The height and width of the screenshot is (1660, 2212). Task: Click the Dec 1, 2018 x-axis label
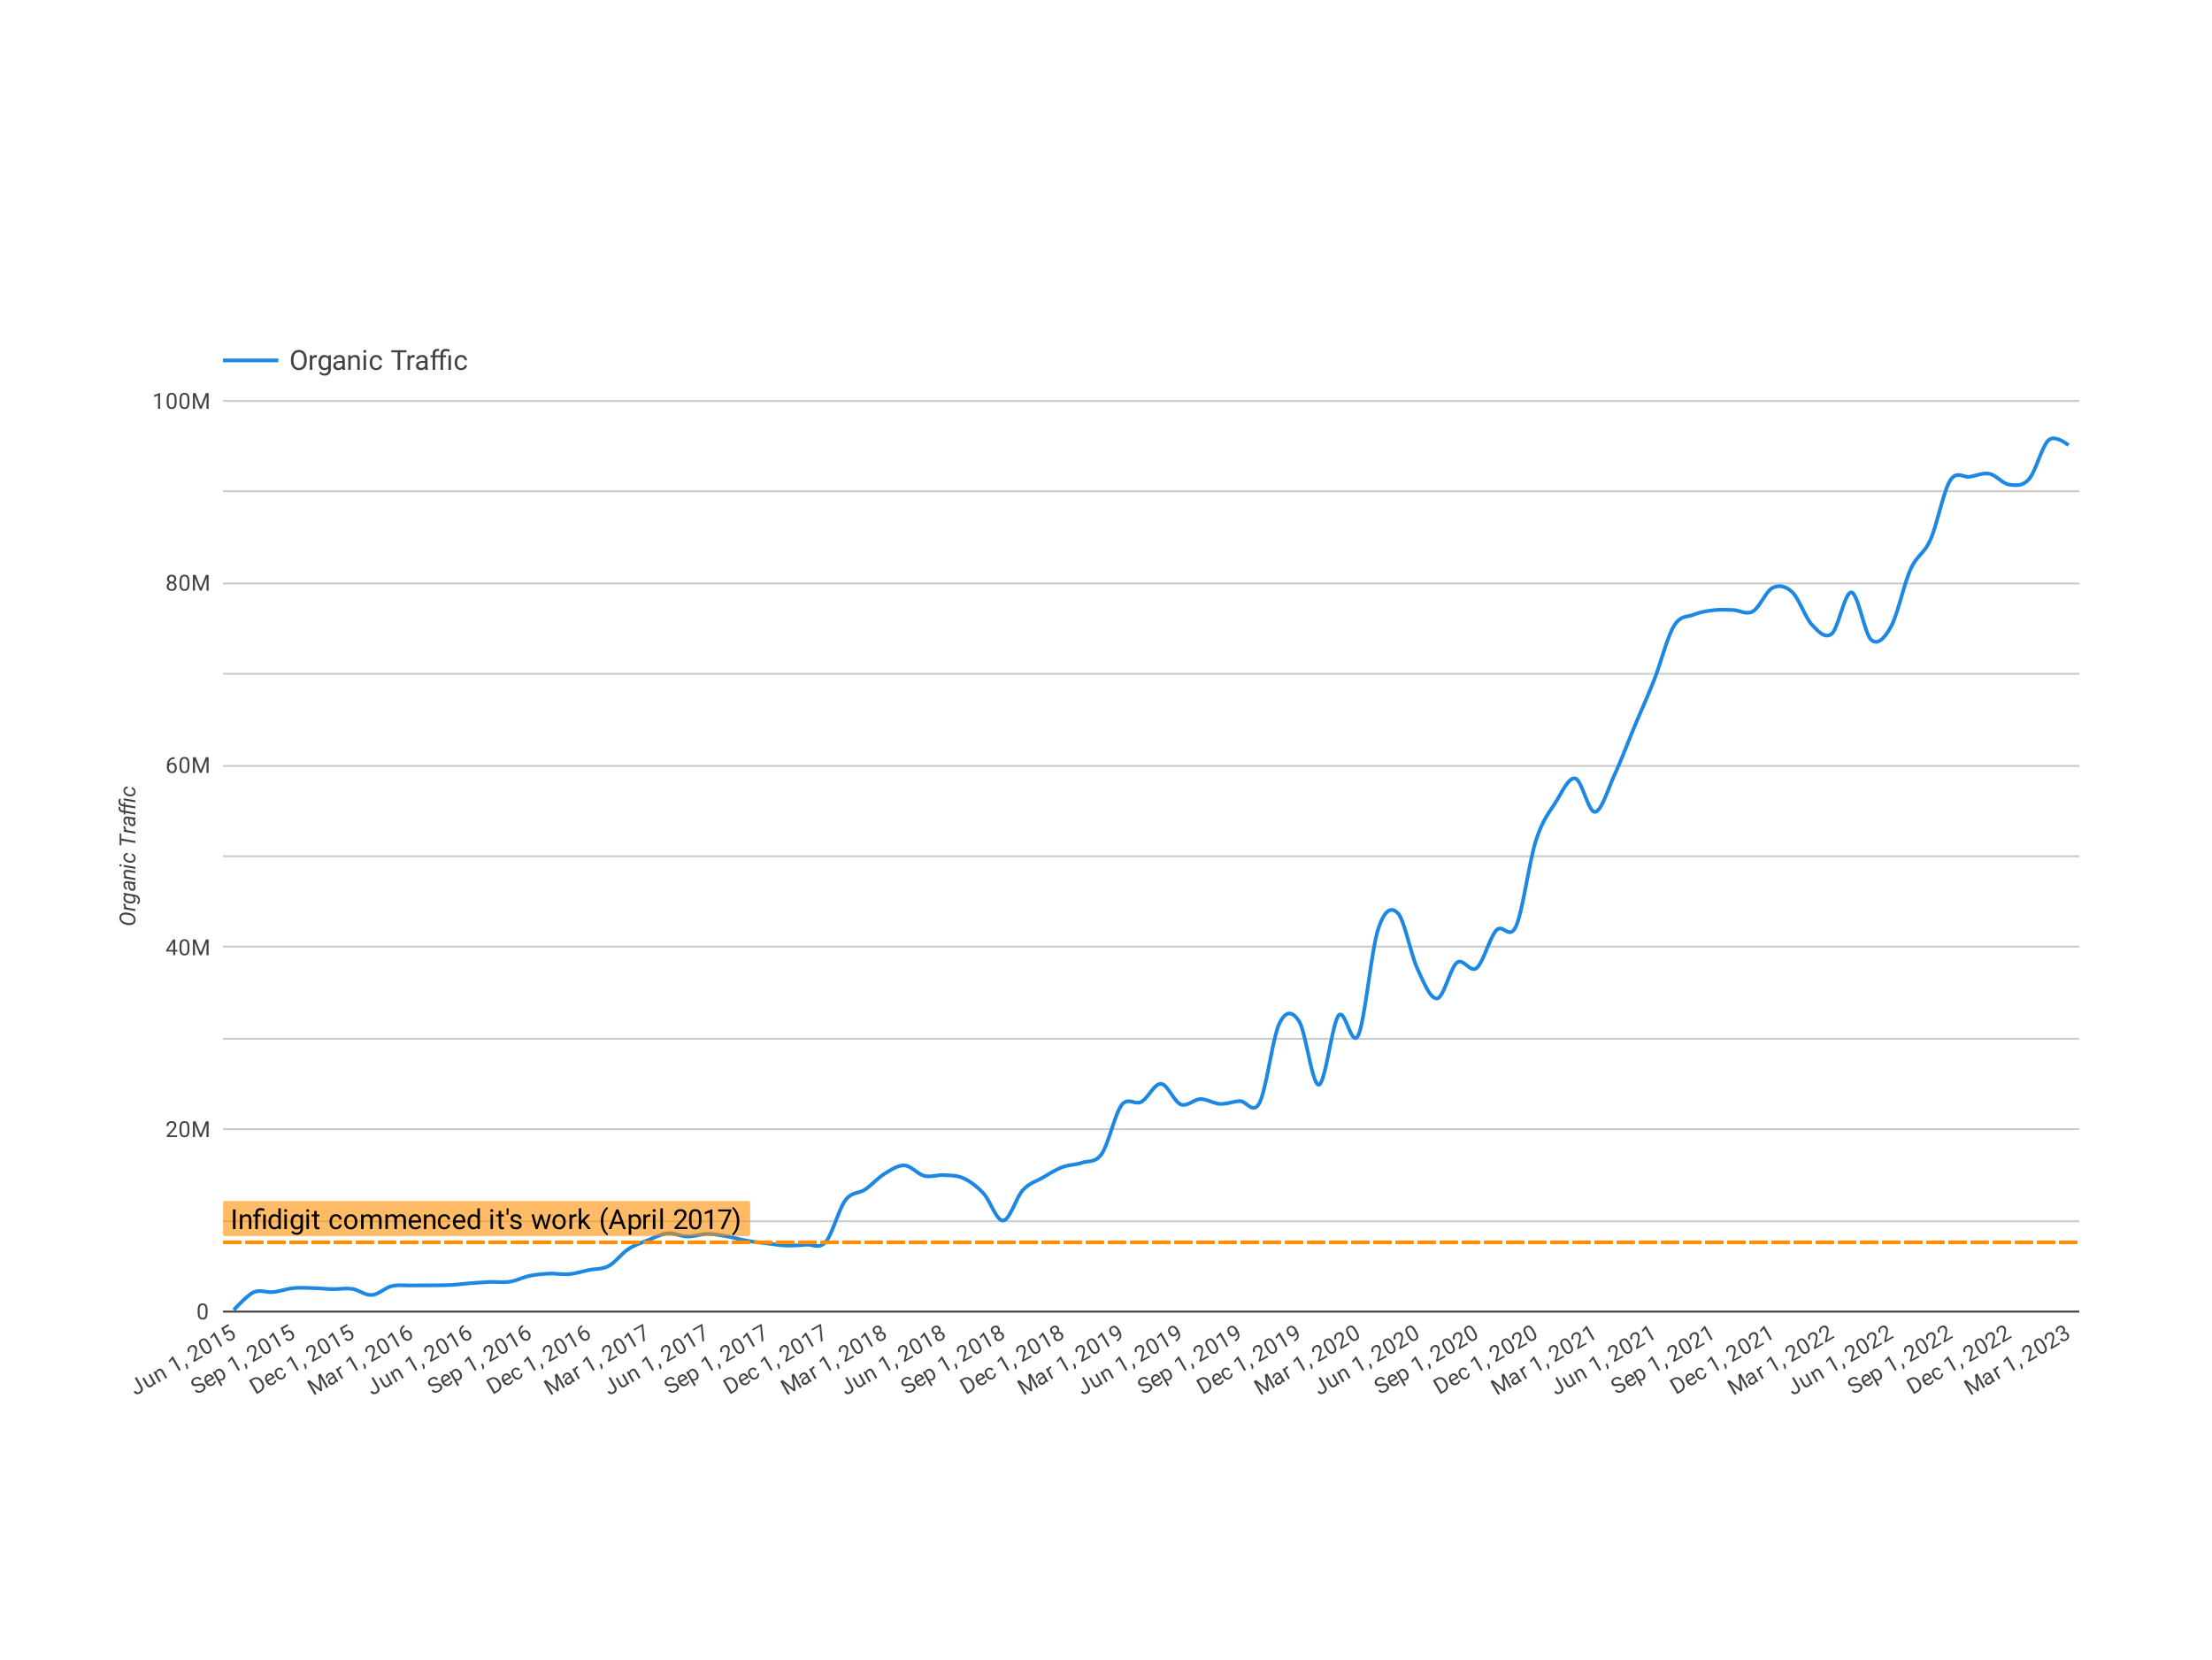pos(1012,1359)
